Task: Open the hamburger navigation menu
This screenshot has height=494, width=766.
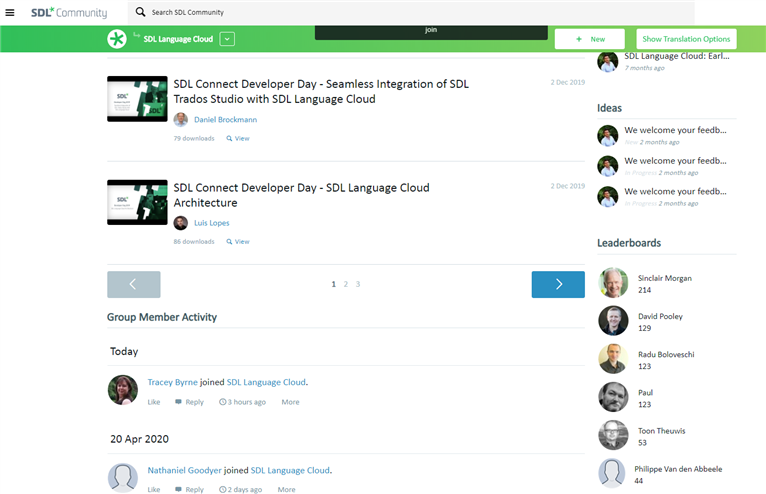Action: 10,13
